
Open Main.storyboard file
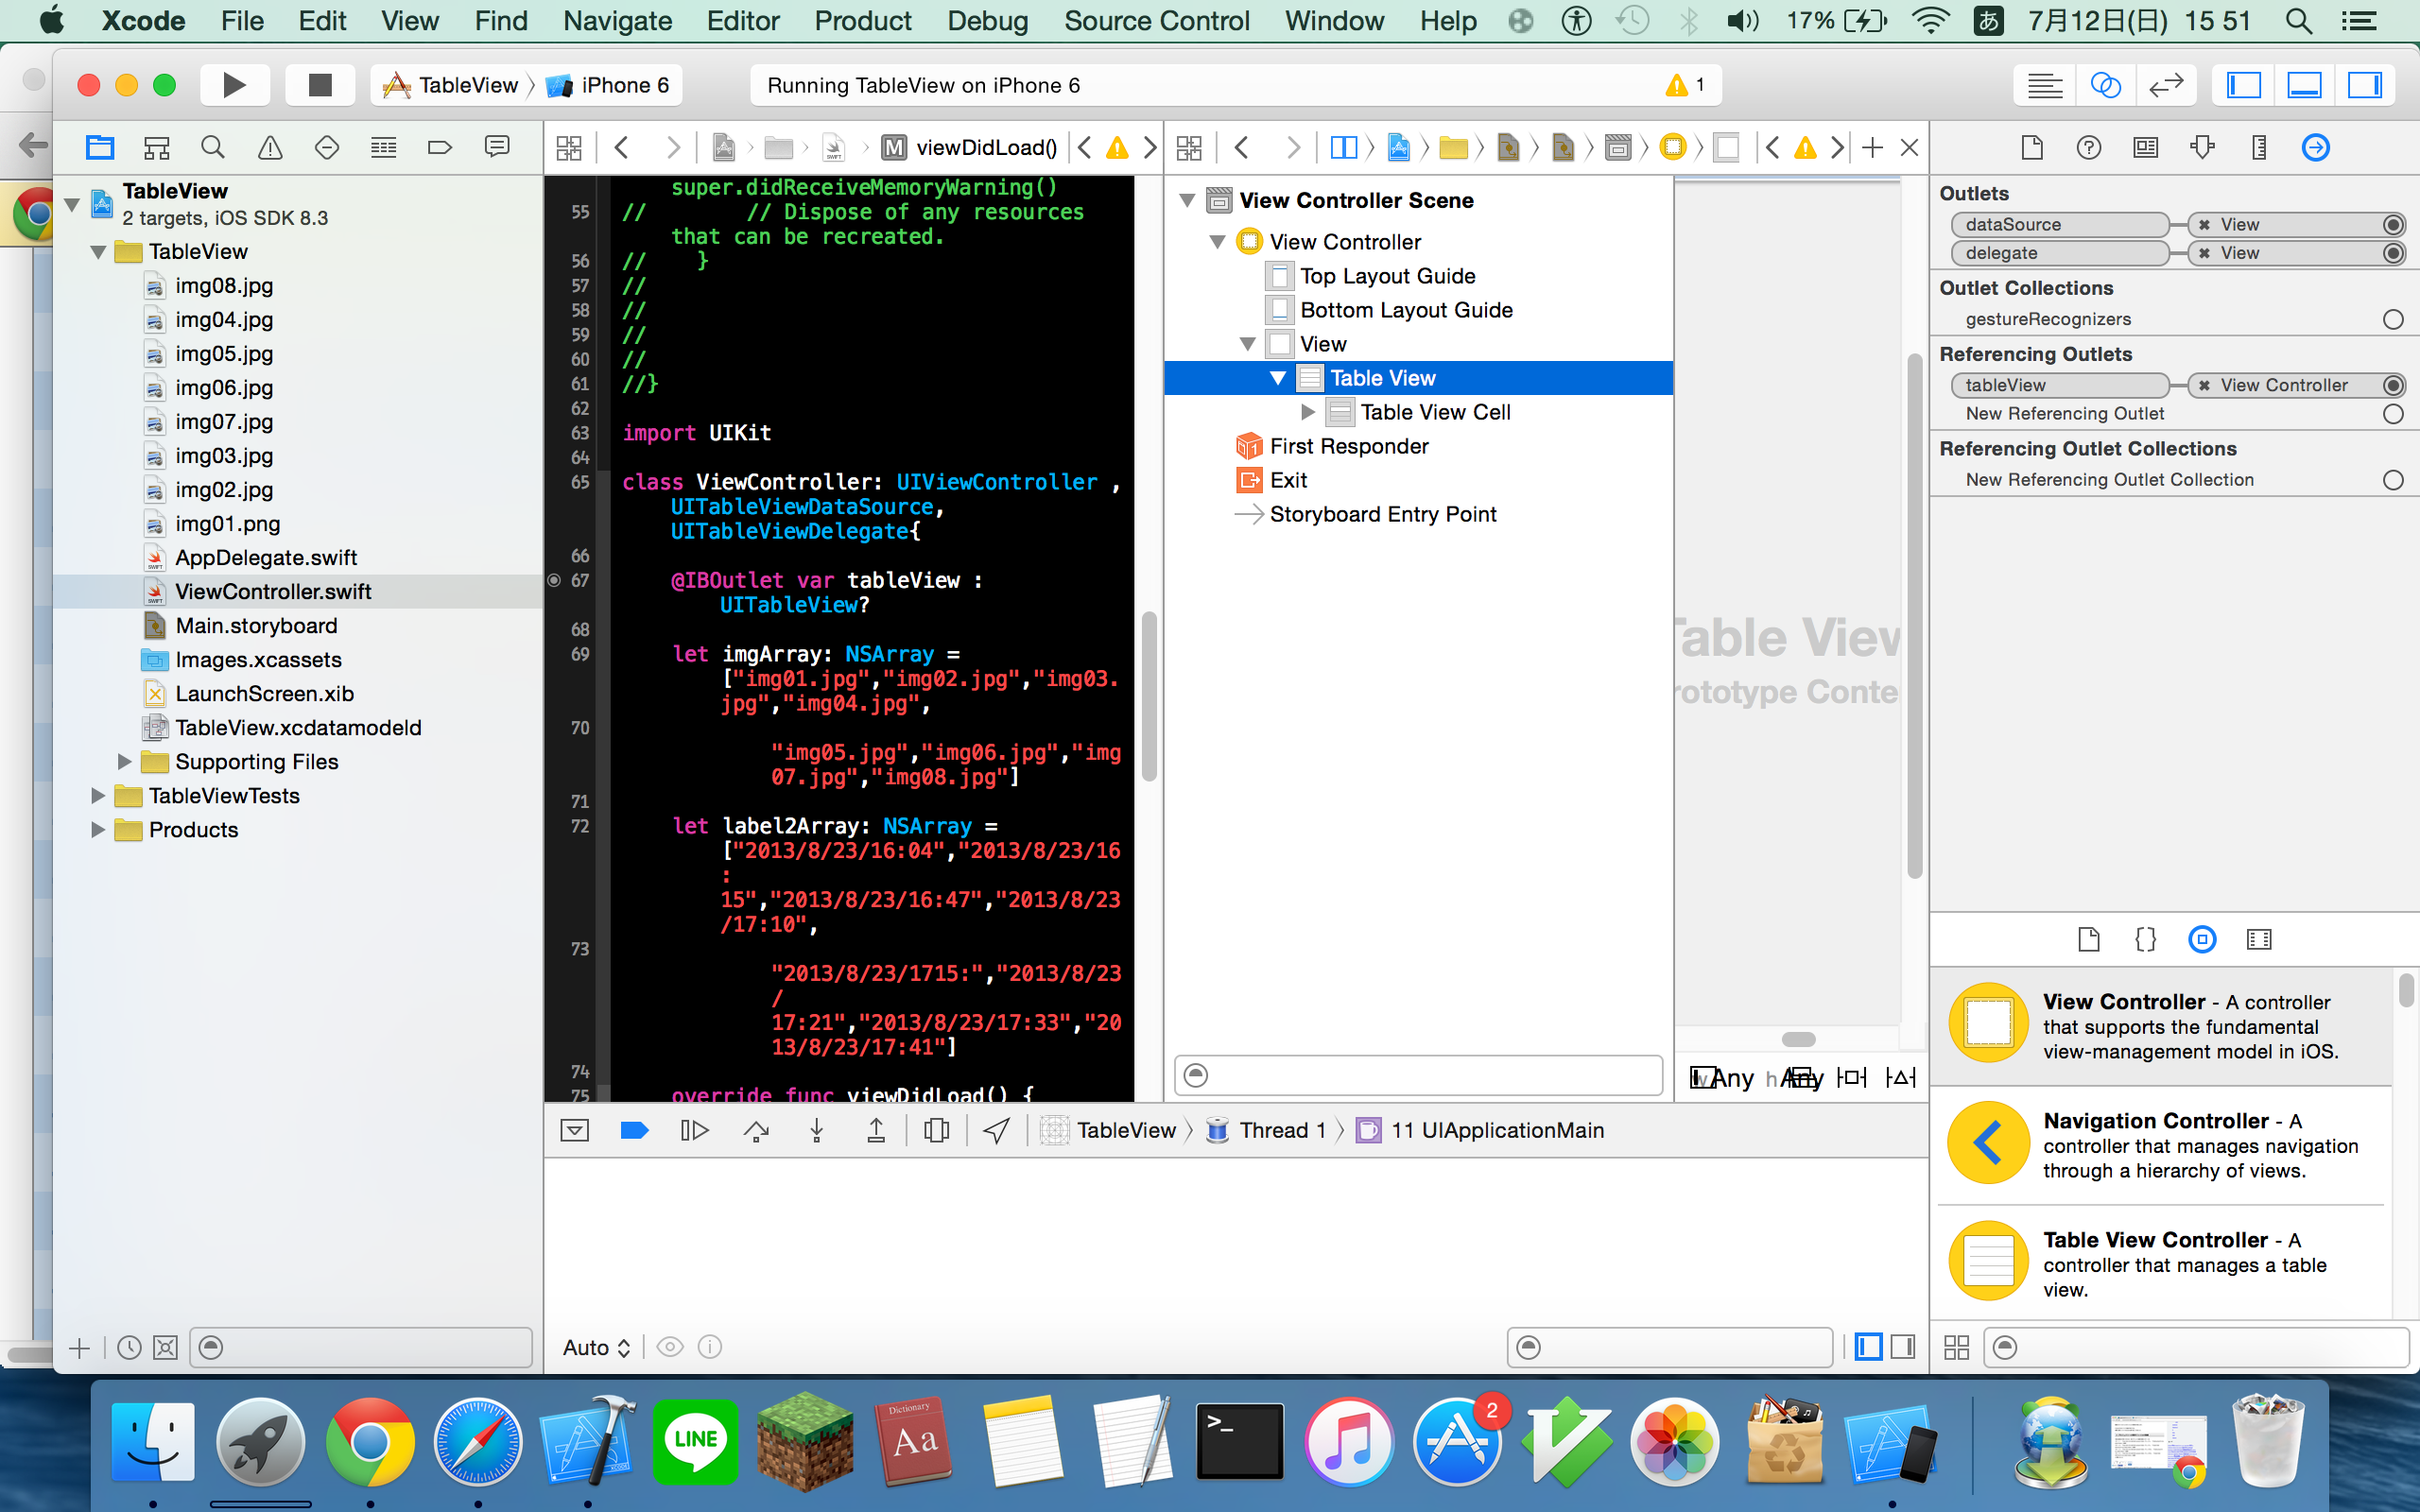[x=256, y=626]
